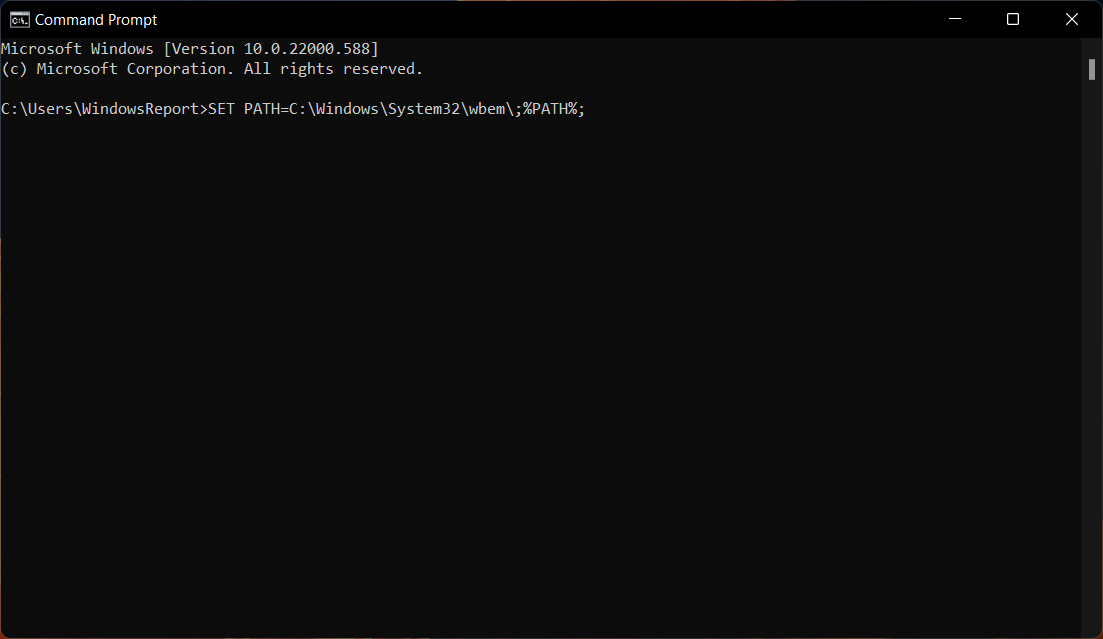Click the Command Prompt icon in the title bar

tap(17, 19)
